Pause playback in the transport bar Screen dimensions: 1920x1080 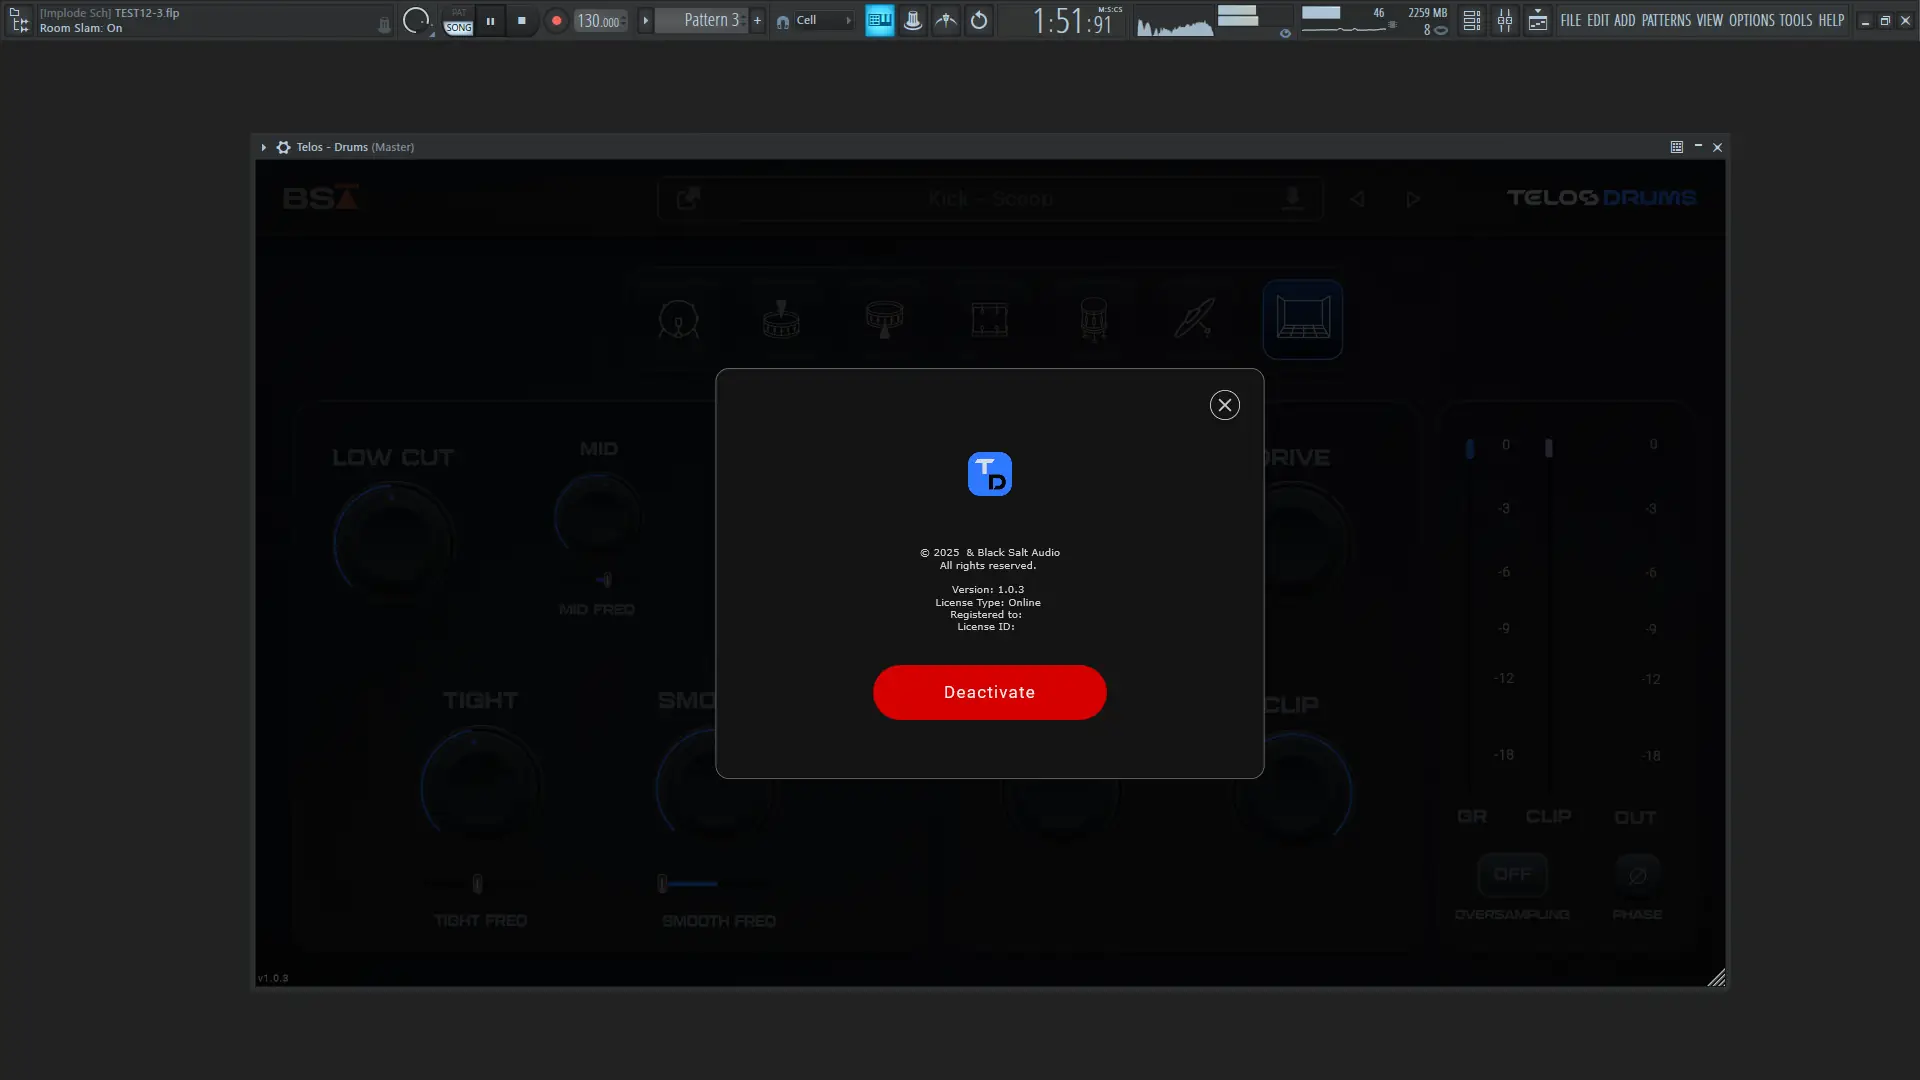click(490, 20)
